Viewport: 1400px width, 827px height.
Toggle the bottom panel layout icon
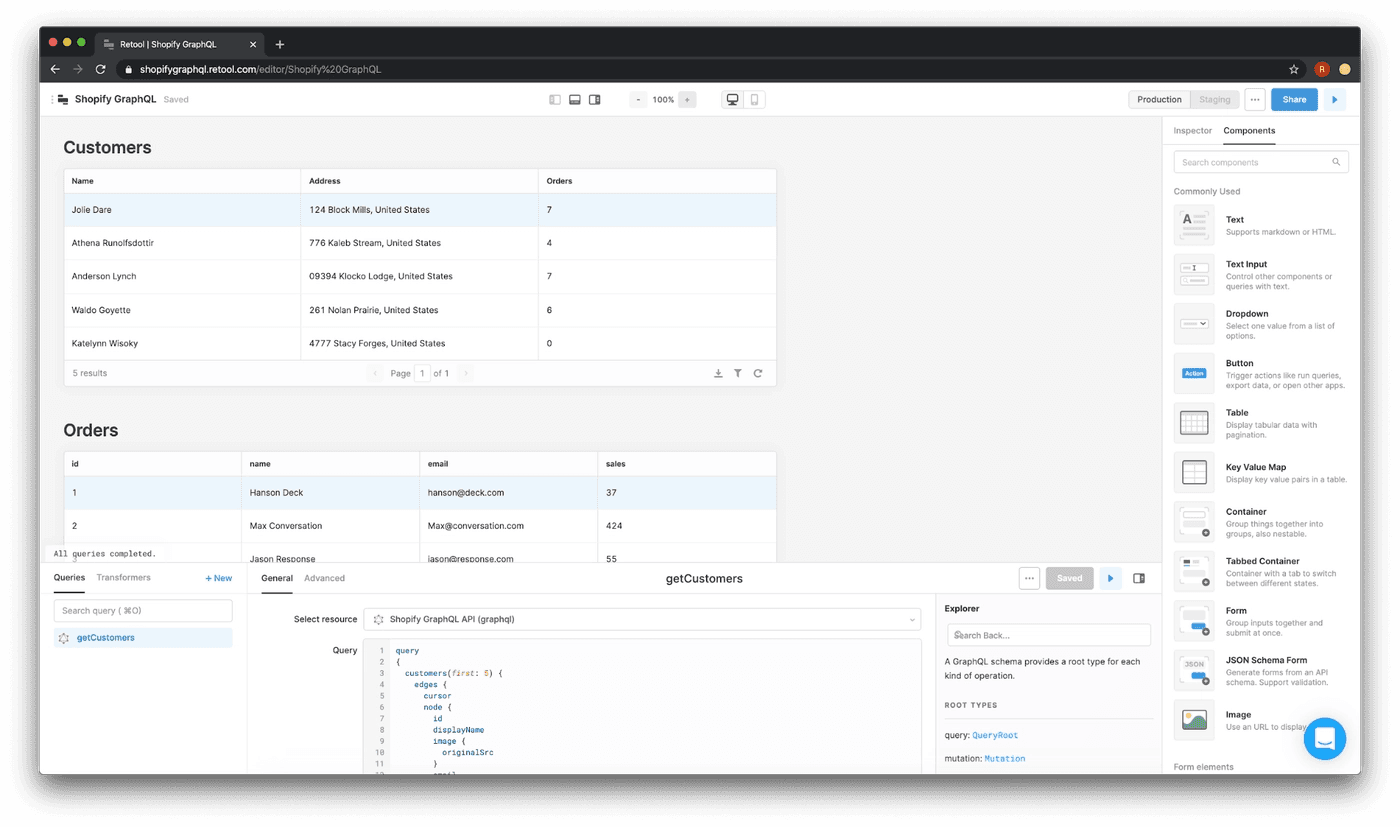point(575,100)
